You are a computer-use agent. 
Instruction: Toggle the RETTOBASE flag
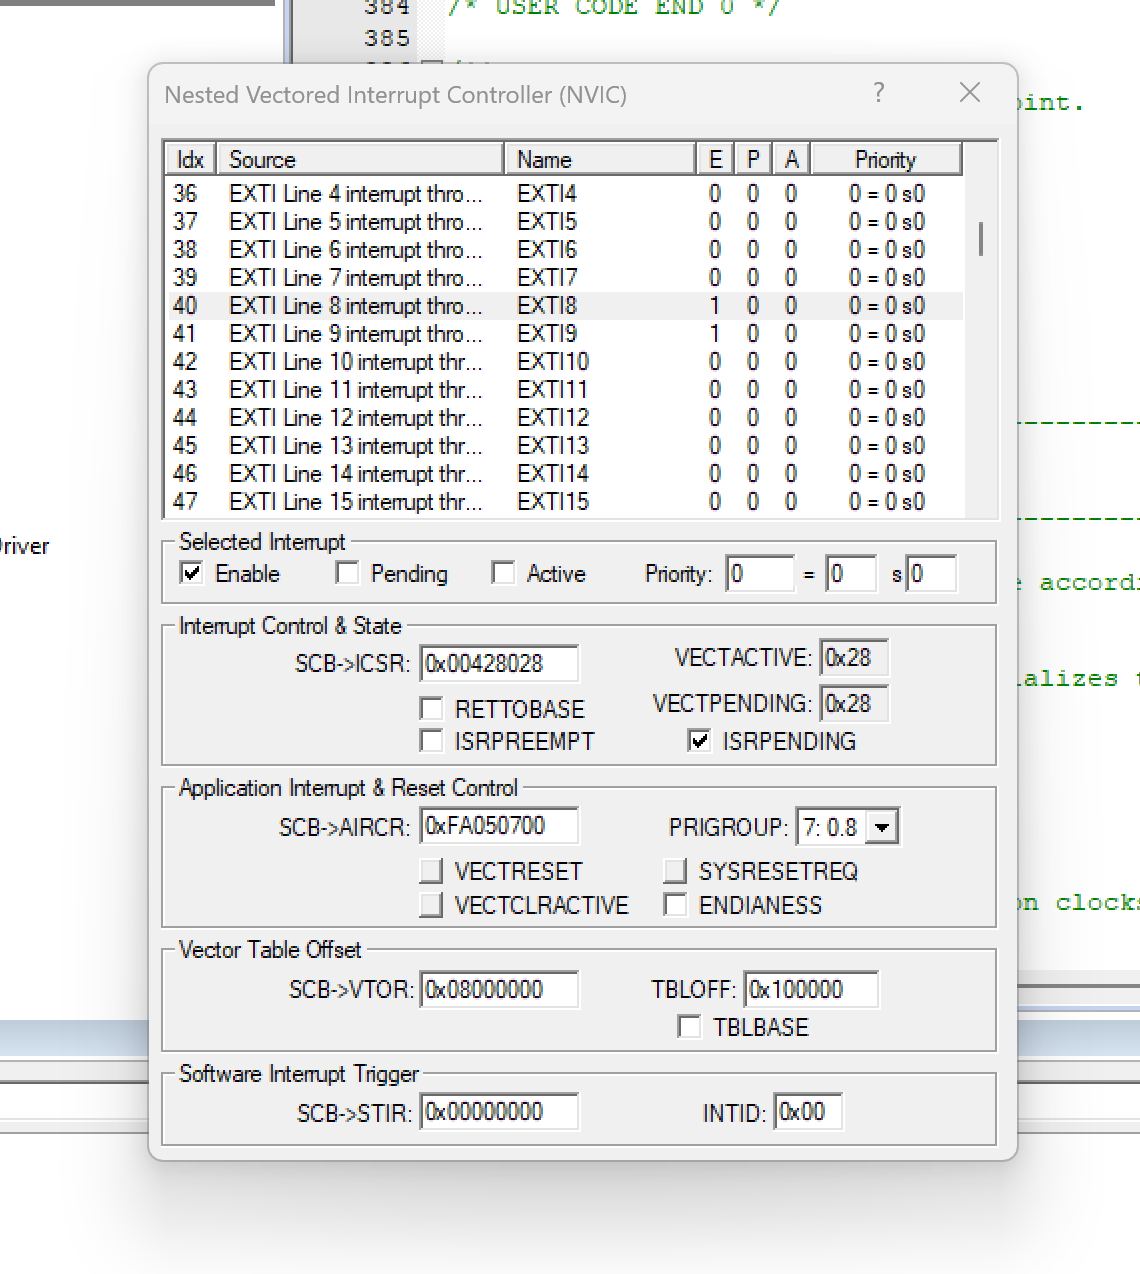(431, 709)
